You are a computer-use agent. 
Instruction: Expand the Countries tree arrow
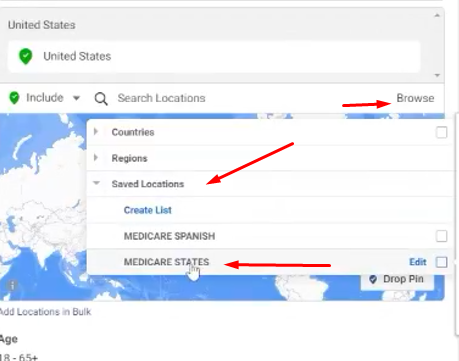pos(96,131)
